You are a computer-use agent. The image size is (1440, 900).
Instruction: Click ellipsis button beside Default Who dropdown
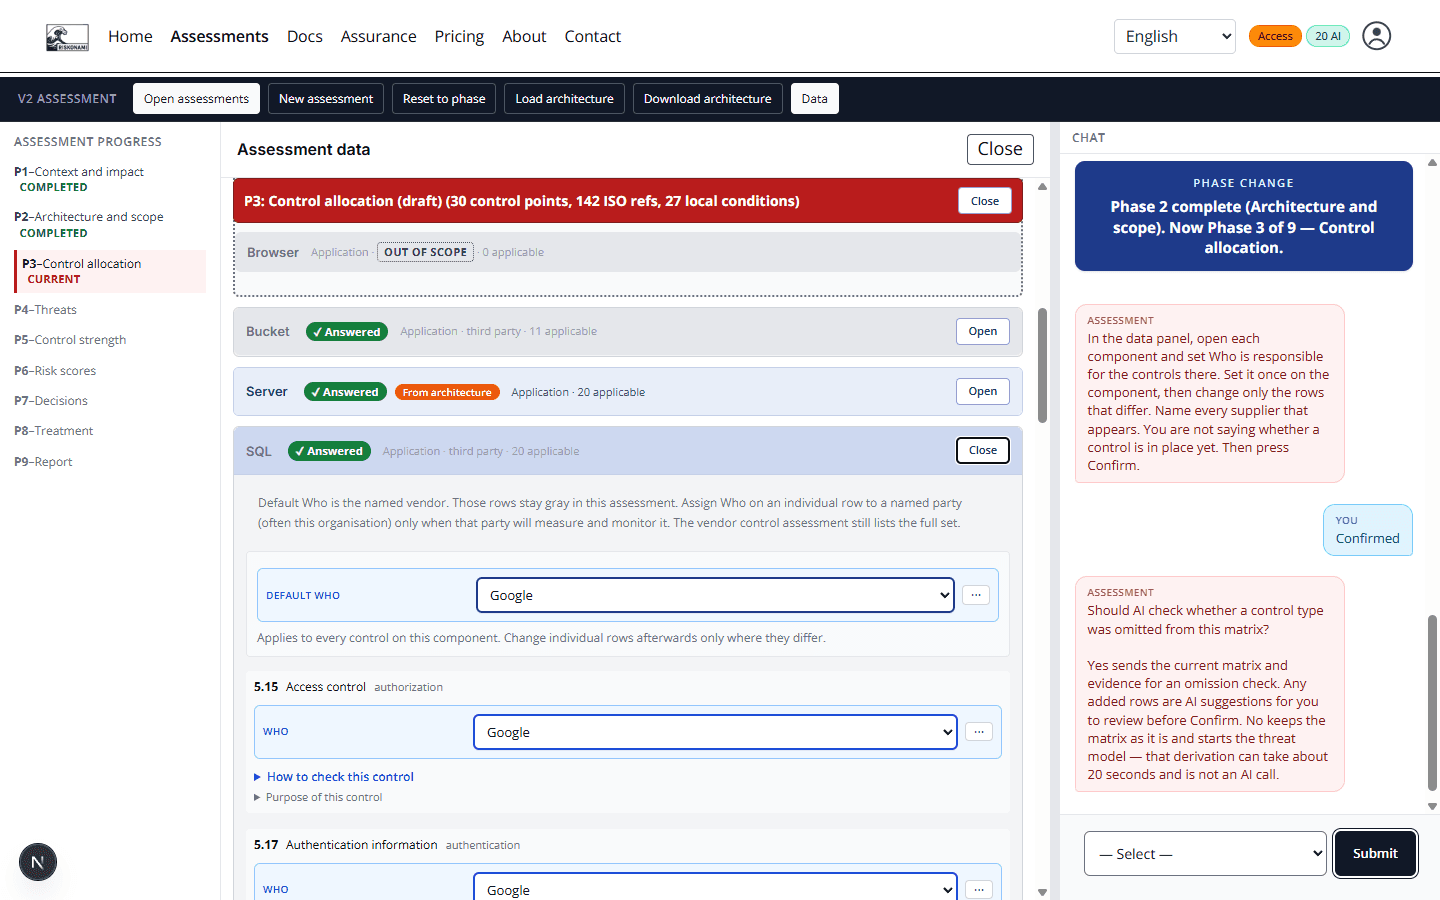(x=976, y=595)
